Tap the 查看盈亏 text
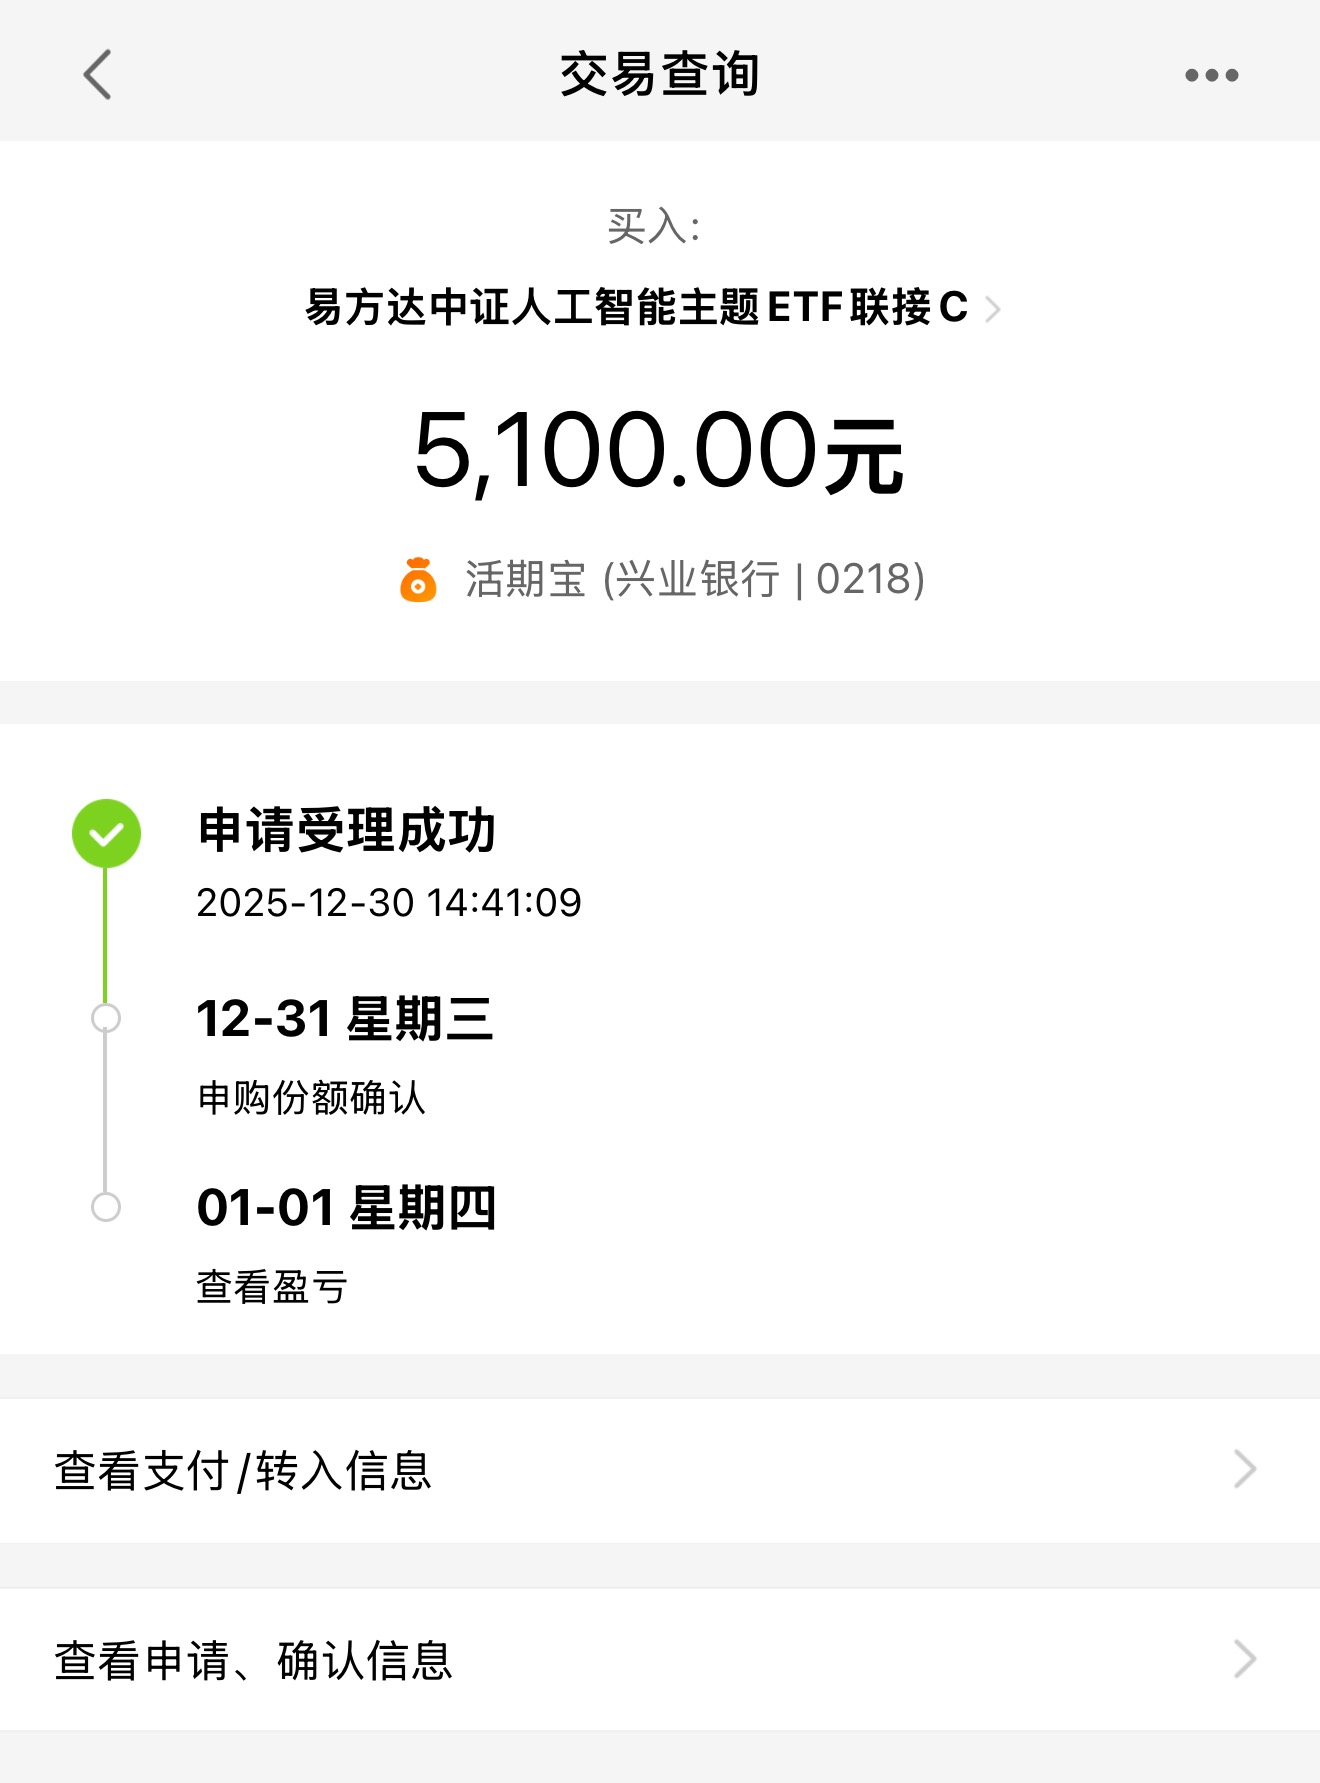Viewport: 1320px width, 1783px height. [x=272, y=1286]
